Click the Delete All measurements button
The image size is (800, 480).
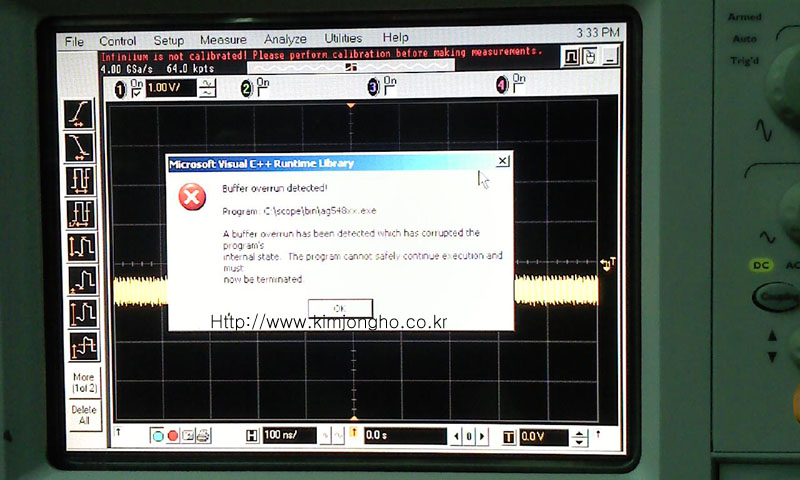tap(84, 415)
